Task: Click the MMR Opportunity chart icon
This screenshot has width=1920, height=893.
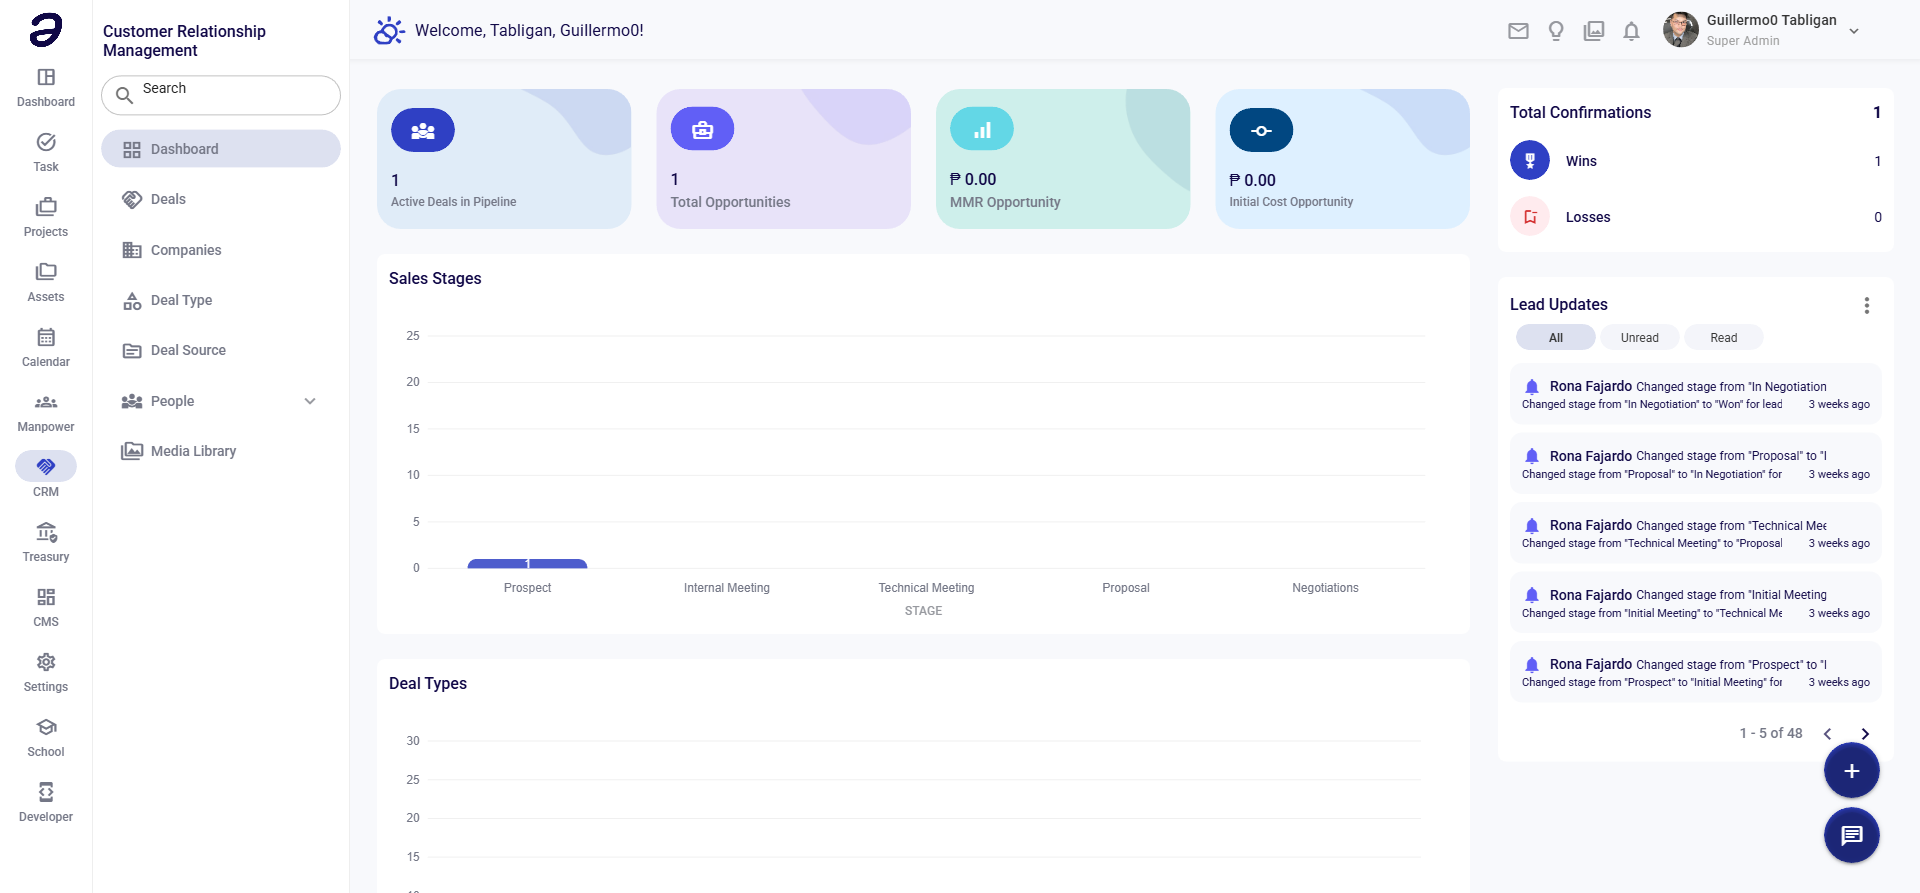Action: (x=982, y=130)
